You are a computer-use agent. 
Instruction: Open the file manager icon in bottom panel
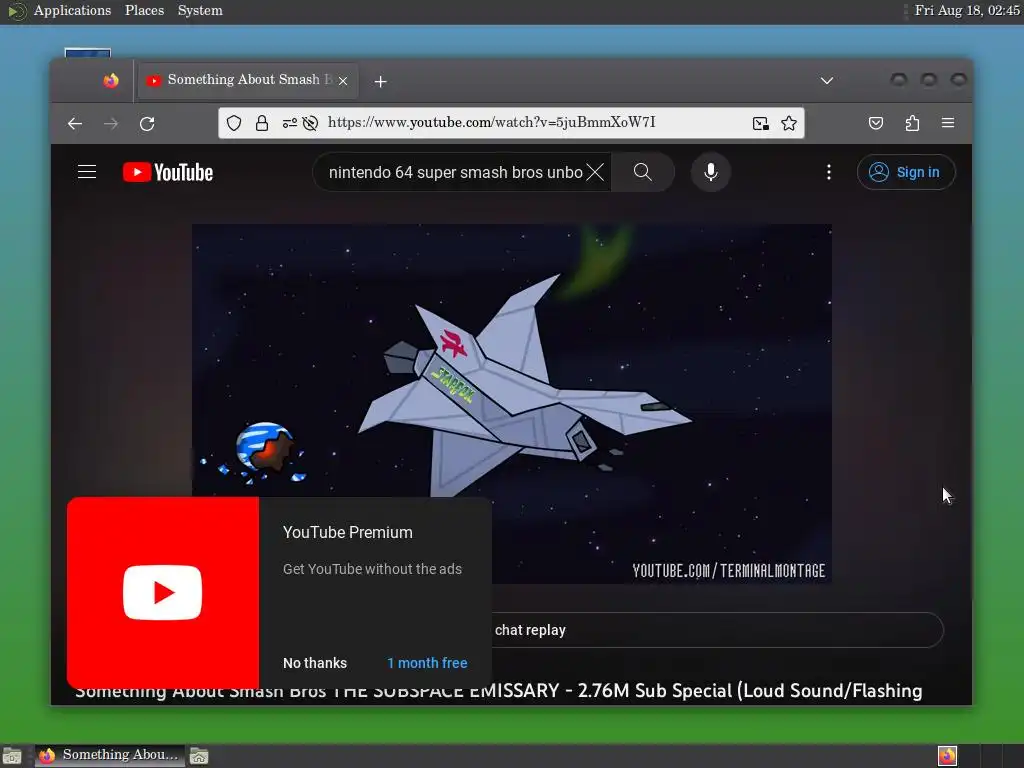click(x=199, y=756)
